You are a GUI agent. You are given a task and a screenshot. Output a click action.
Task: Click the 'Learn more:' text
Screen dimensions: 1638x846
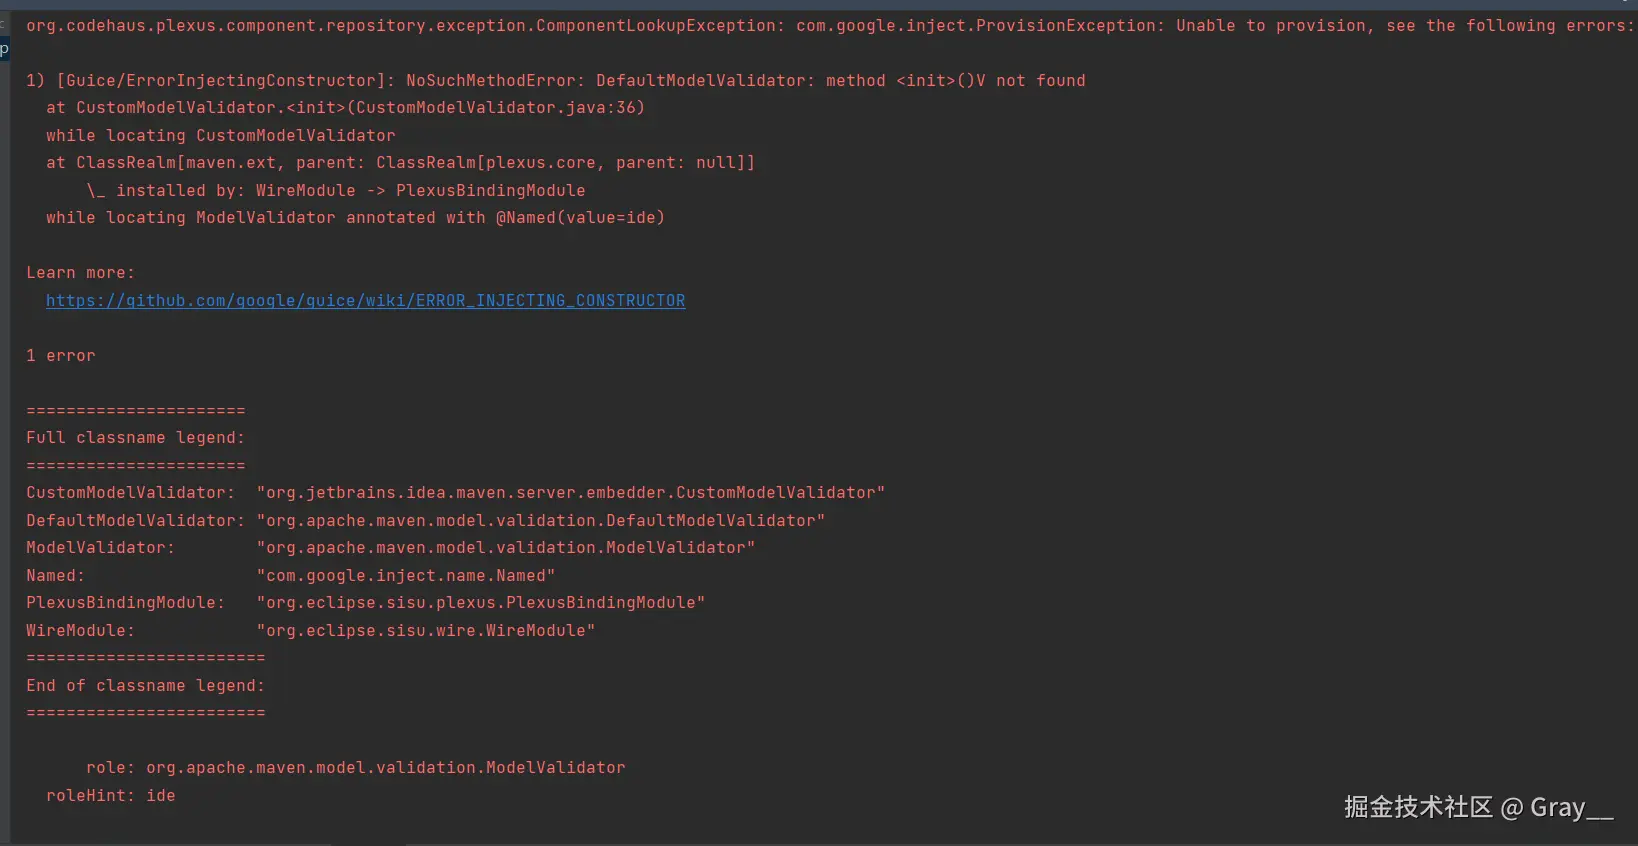click(80, 273)
